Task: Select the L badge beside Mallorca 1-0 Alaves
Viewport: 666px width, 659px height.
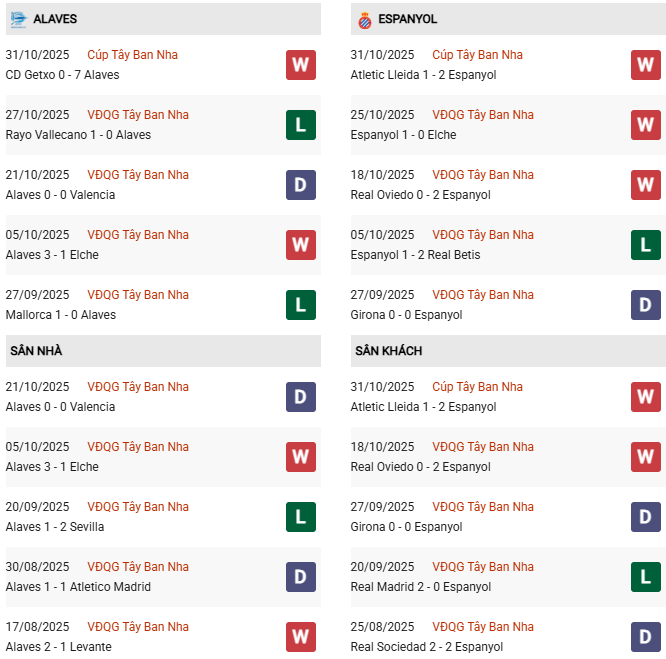Action: [x=300, y=305]
